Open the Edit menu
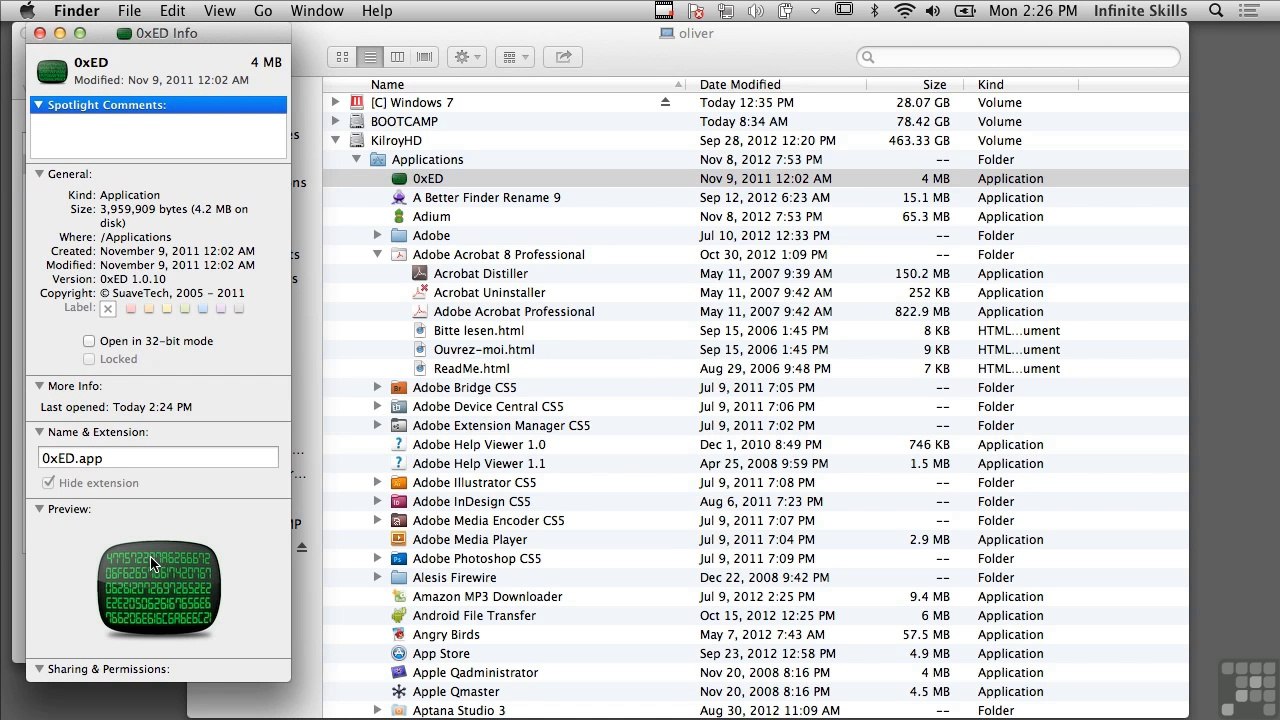Viewport: 1280px width, 720px height. tap(172, 11)
